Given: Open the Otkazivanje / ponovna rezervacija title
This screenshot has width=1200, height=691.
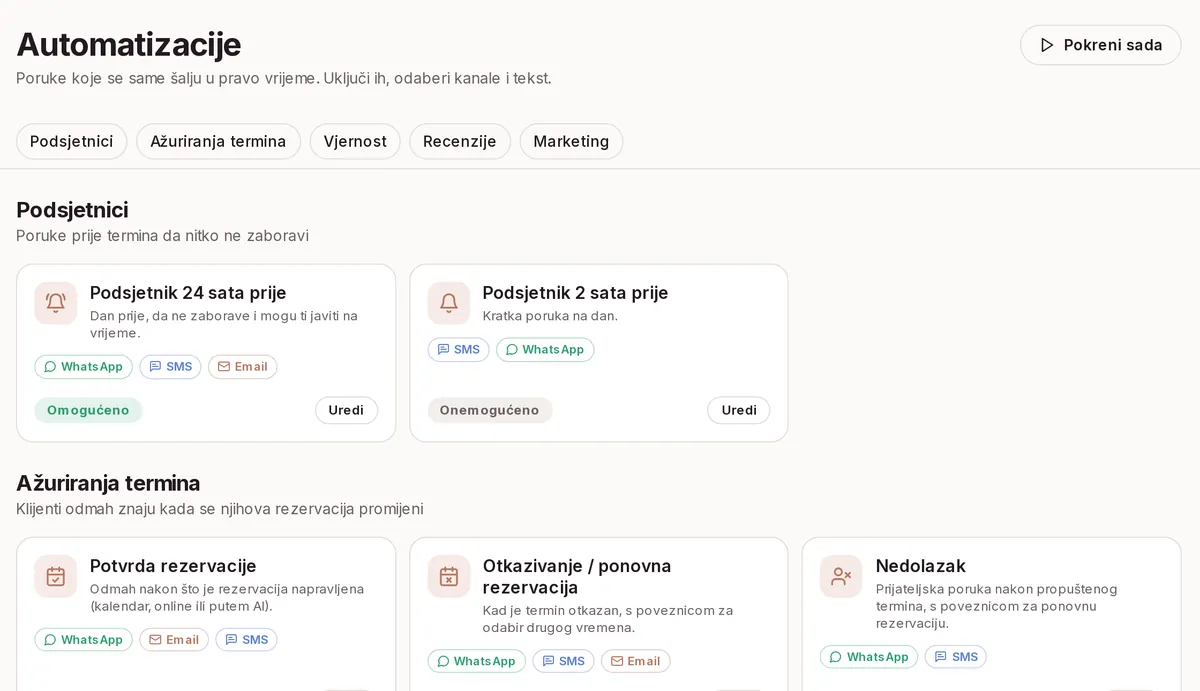Looking at the screenshot, I should 577,577.
